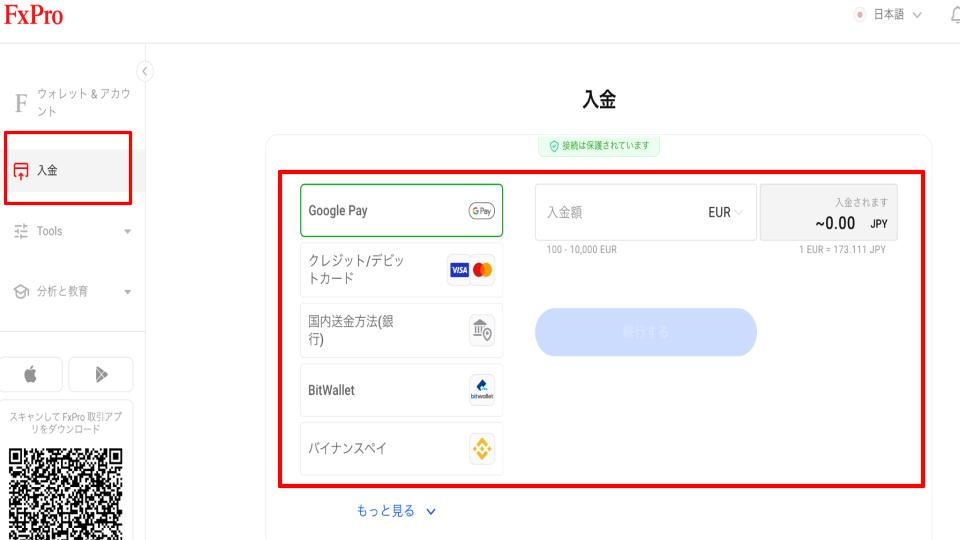Click the QR code image
This screenshot has height=540, width=960.
66,493
